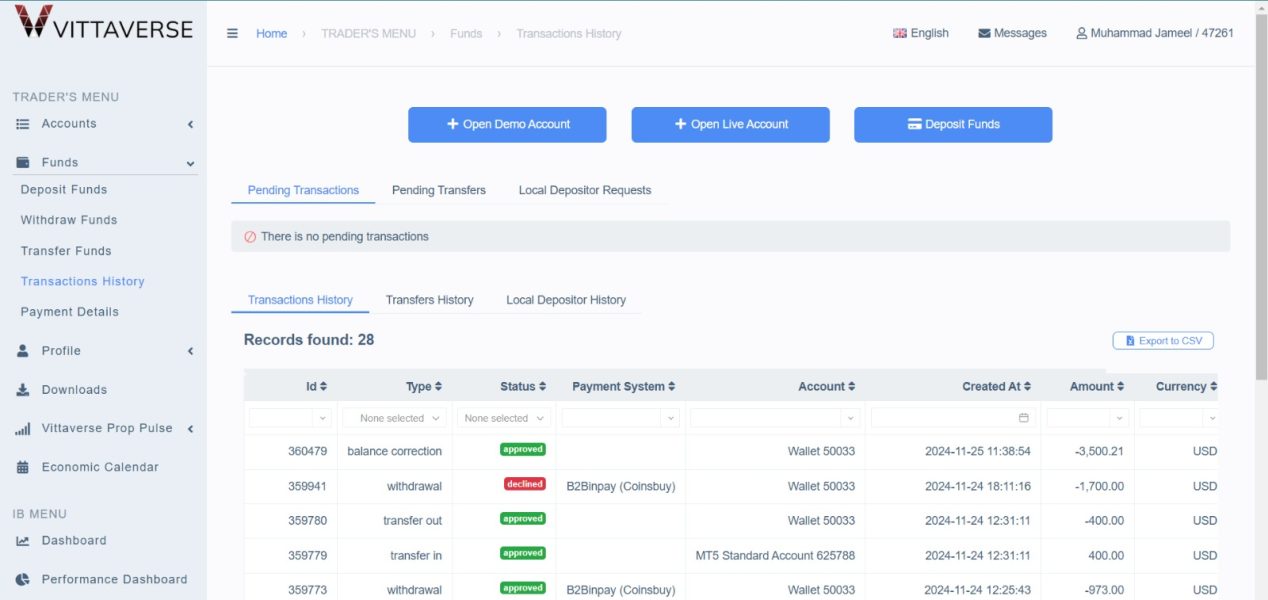
Task: Click the hamburger menu icon
Action: click(232, 33)
